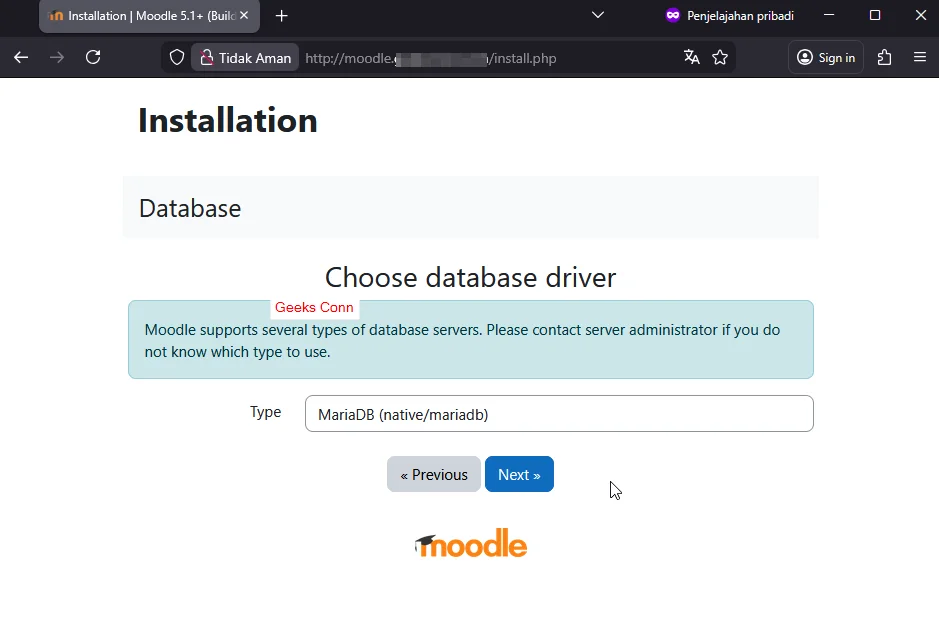Open a new browser tab
939x631 pixels.
[281, 16]
